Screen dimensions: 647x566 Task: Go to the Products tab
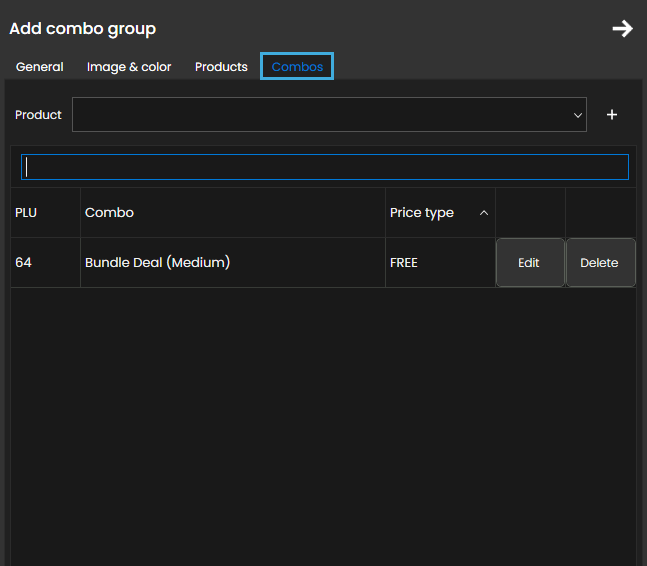point(221,67)
